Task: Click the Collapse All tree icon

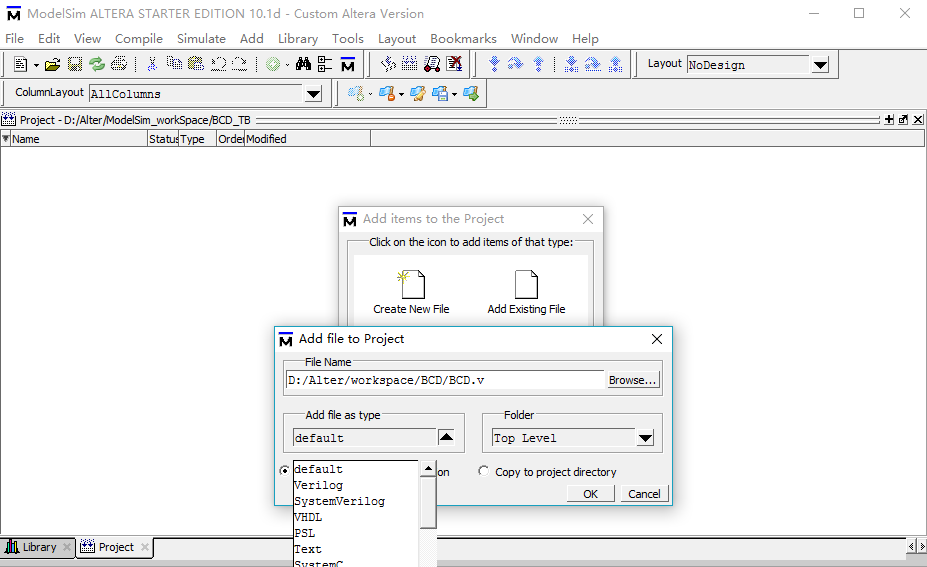Action: pos(325,64)
